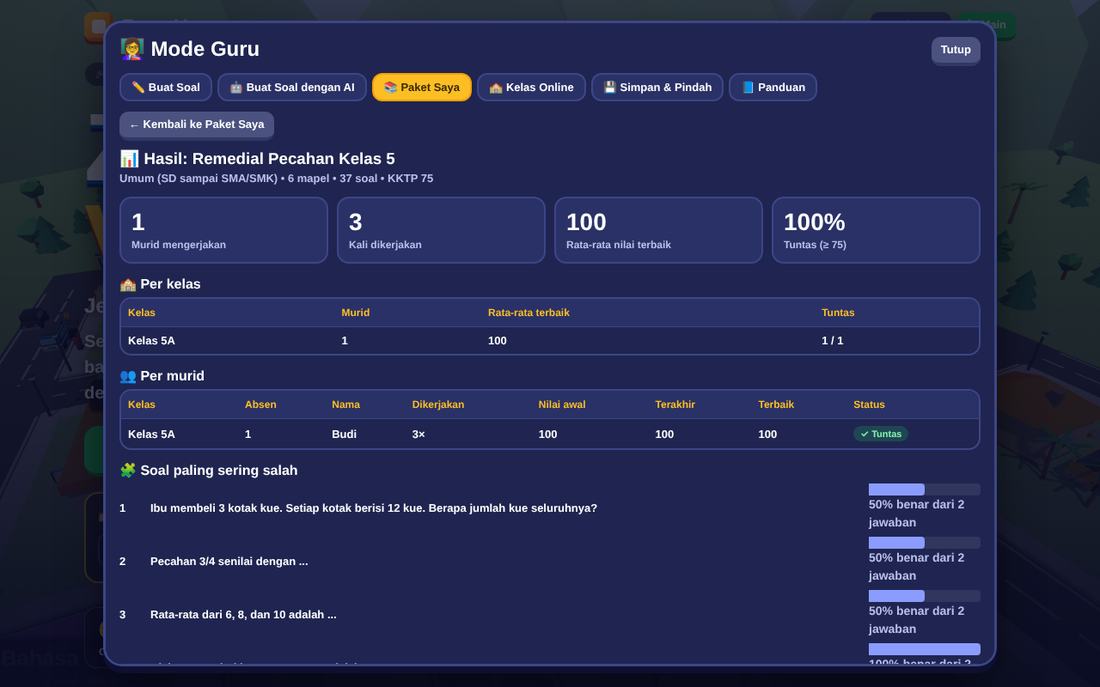Open the Panduan tab
The height and width of the screenshot is (687, 1100).
tap(773, 88)
